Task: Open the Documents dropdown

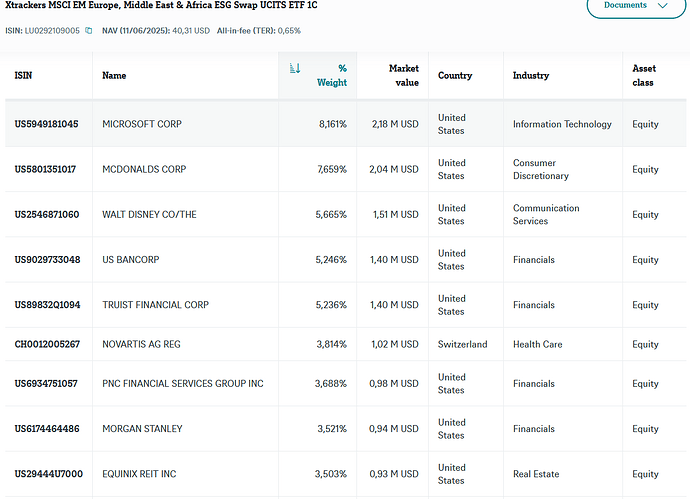Action: [x=636, y=6]
